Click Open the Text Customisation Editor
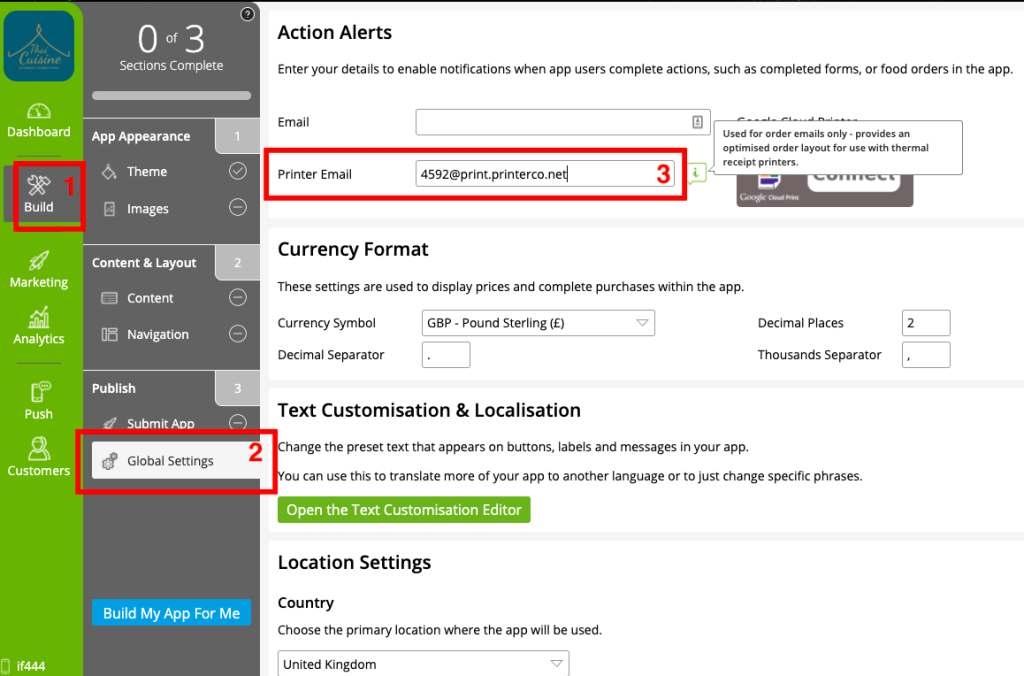Viewport: 1024px width, 676px height. click(x=403, y=509)
